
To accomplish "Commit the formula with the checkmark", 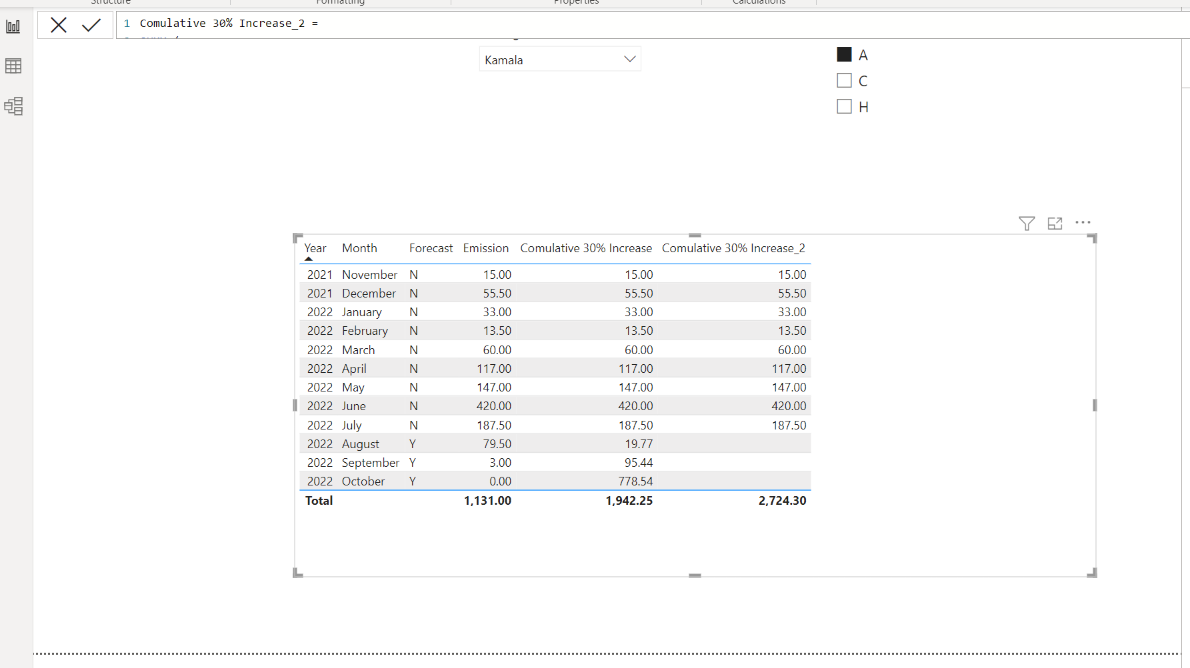I will click(92, 25).
